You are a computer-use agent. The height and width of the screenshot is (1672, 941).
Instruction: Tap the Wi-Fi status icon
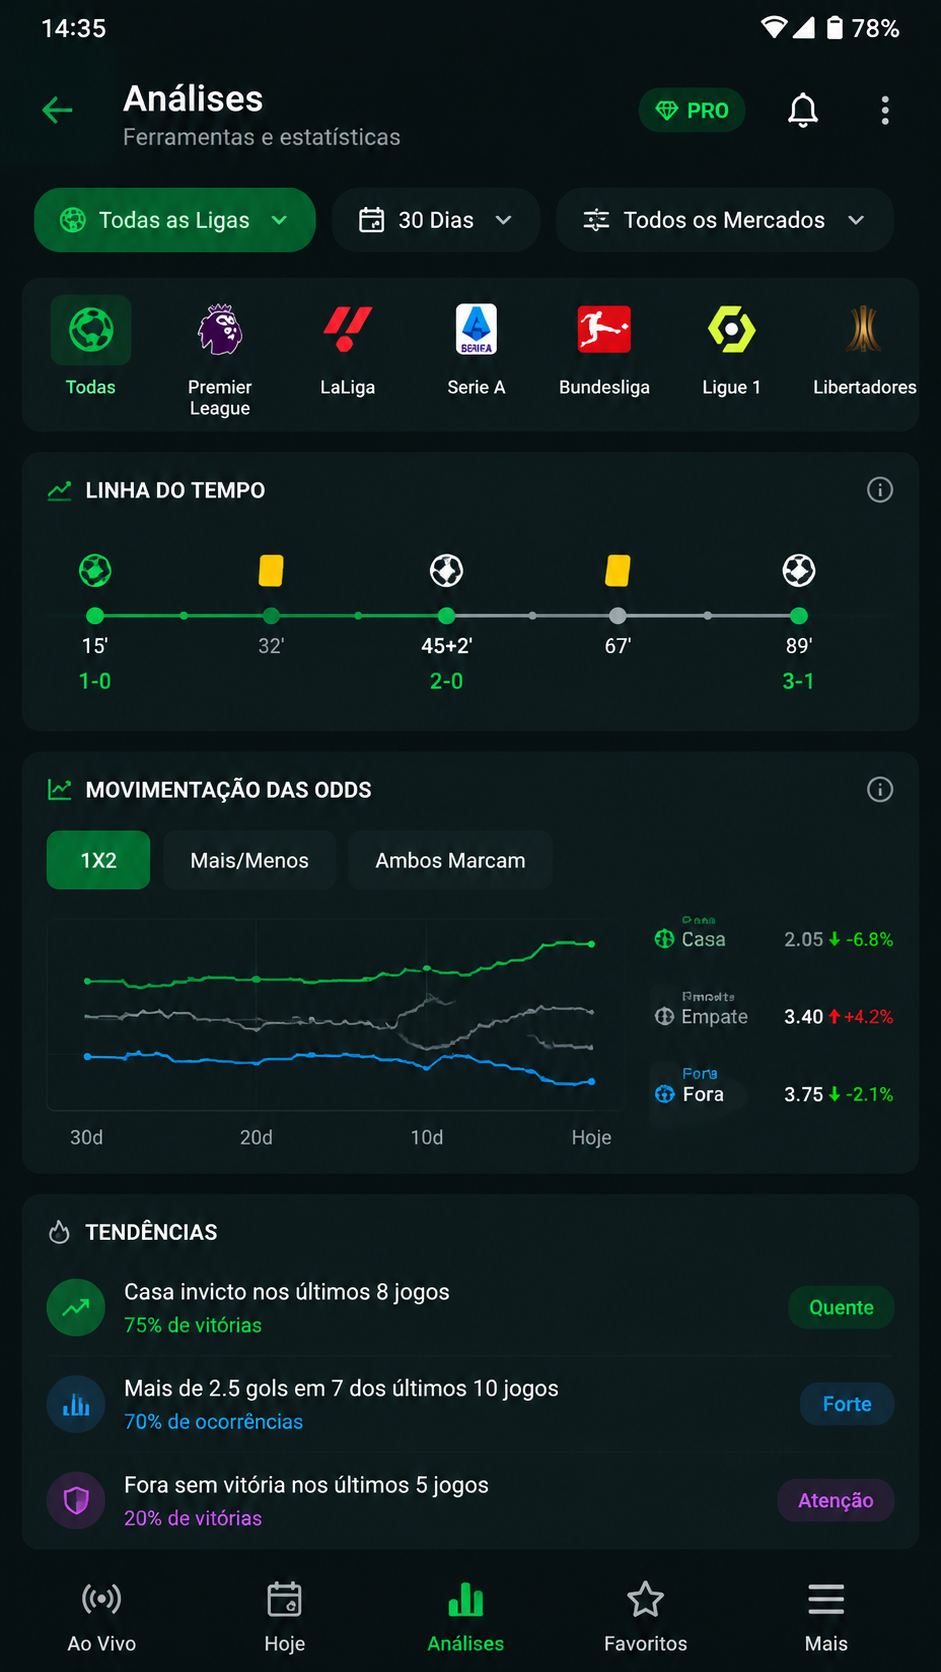coord(774,28)
